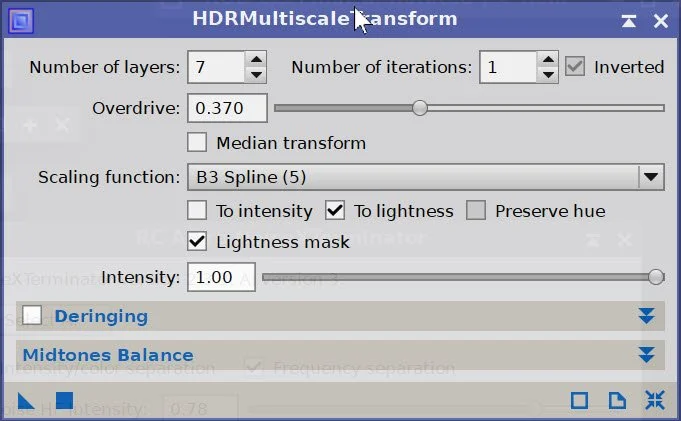Decrease Number of iterations value
Screen dimensions: 681x421
pyautogui.click(x=548, y=75)
